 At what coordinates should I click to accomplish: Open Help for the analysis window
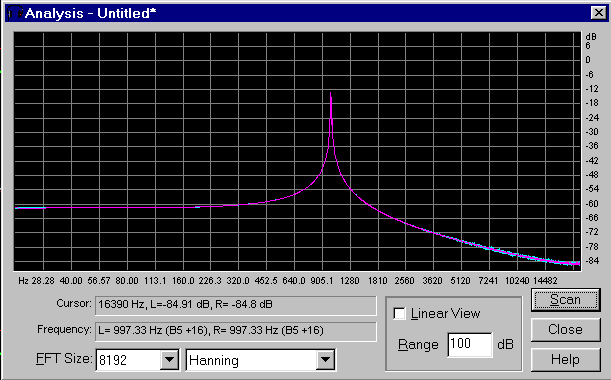[x=565, y=359]
